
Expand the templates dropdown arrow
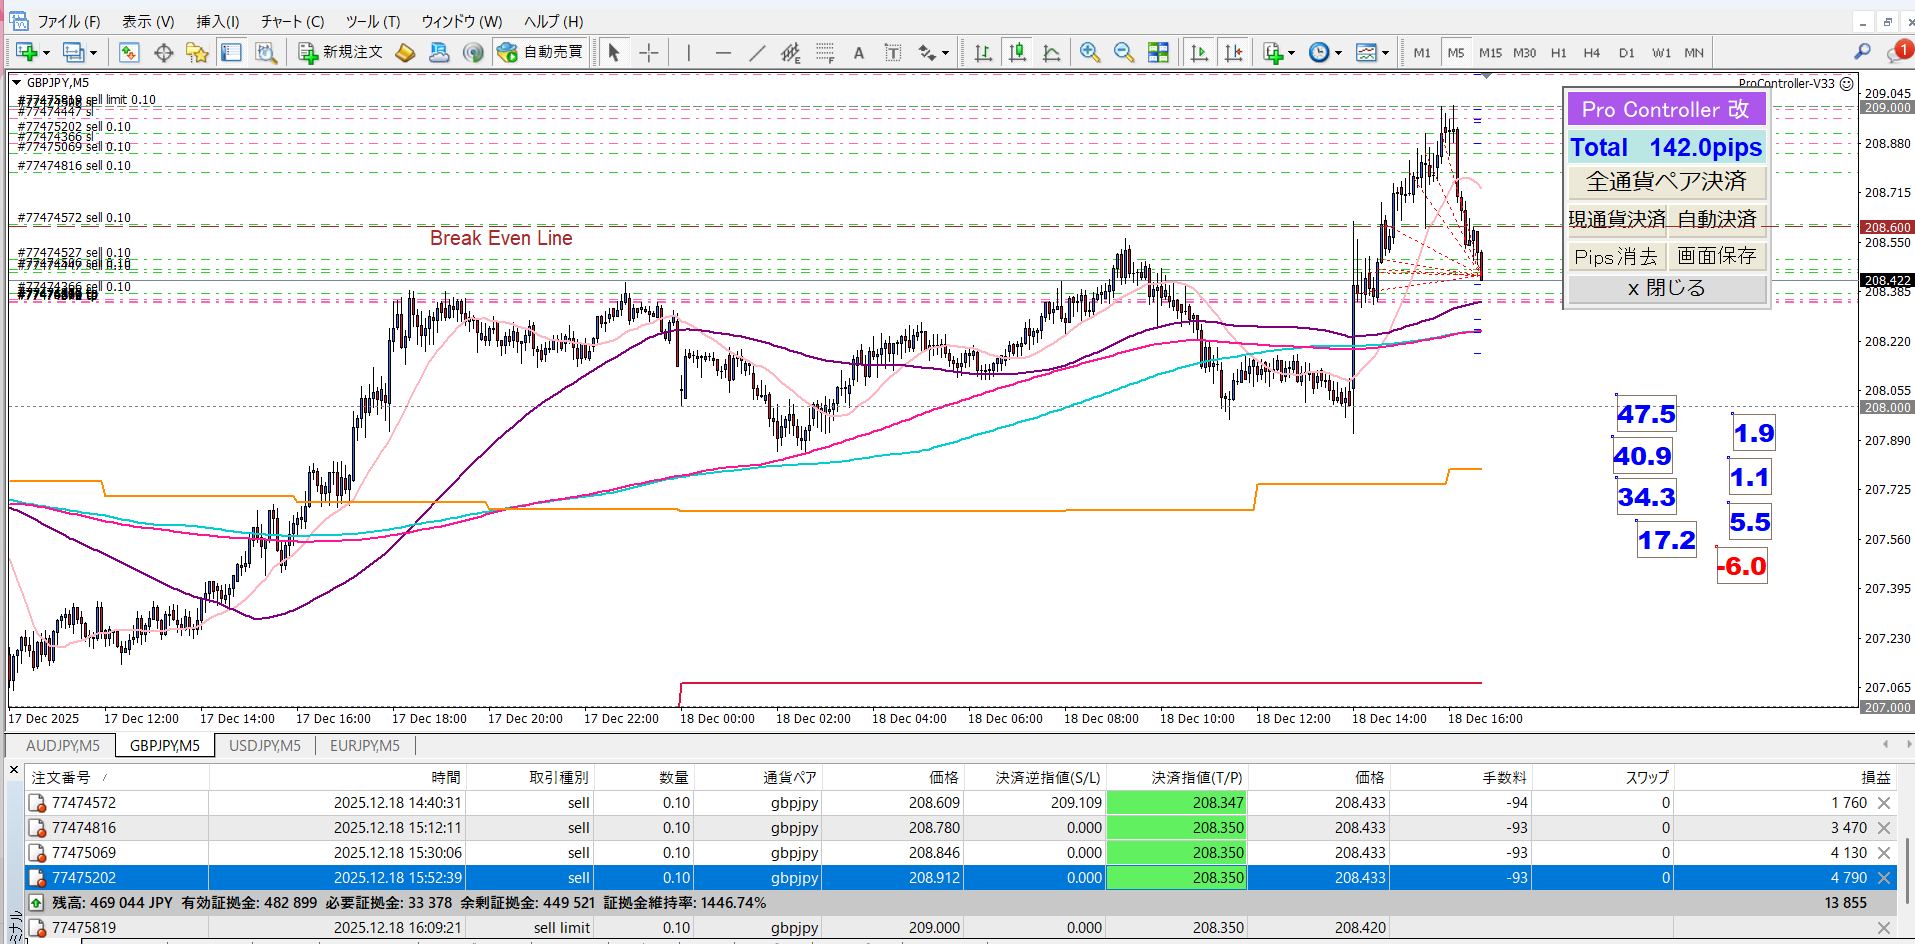click(1385, 53)
